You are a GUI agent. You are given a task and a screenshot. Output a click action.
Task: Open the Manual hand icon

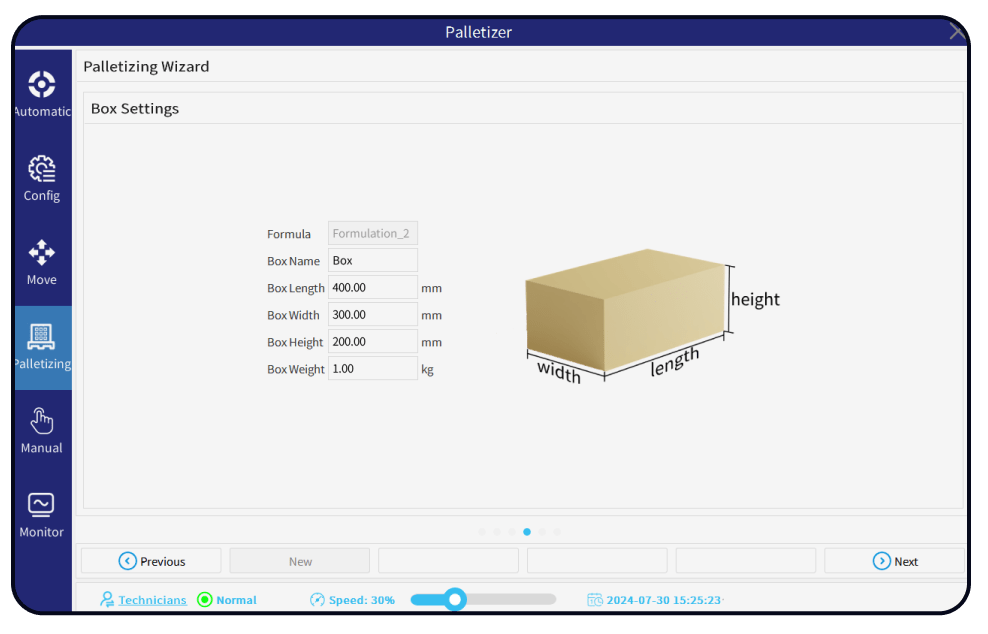tap(42, 420)
